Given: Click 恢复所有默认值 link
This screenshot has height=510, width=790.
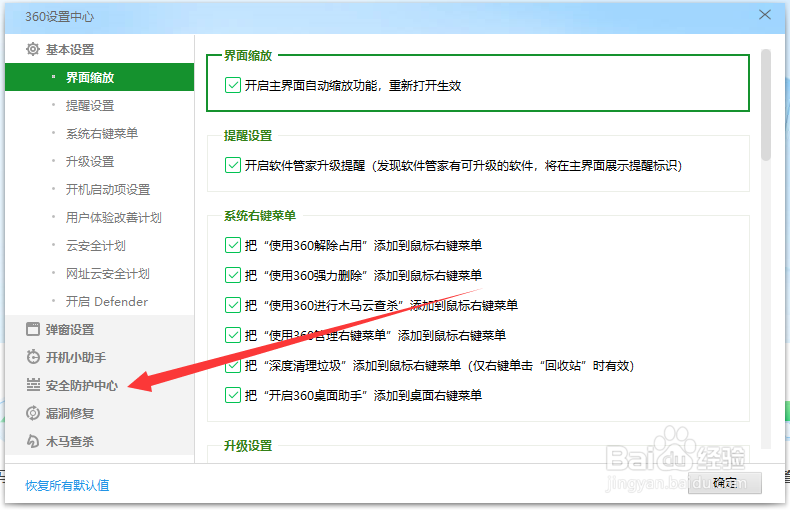Looking at the screenshot, I should (x=68, y=485).
